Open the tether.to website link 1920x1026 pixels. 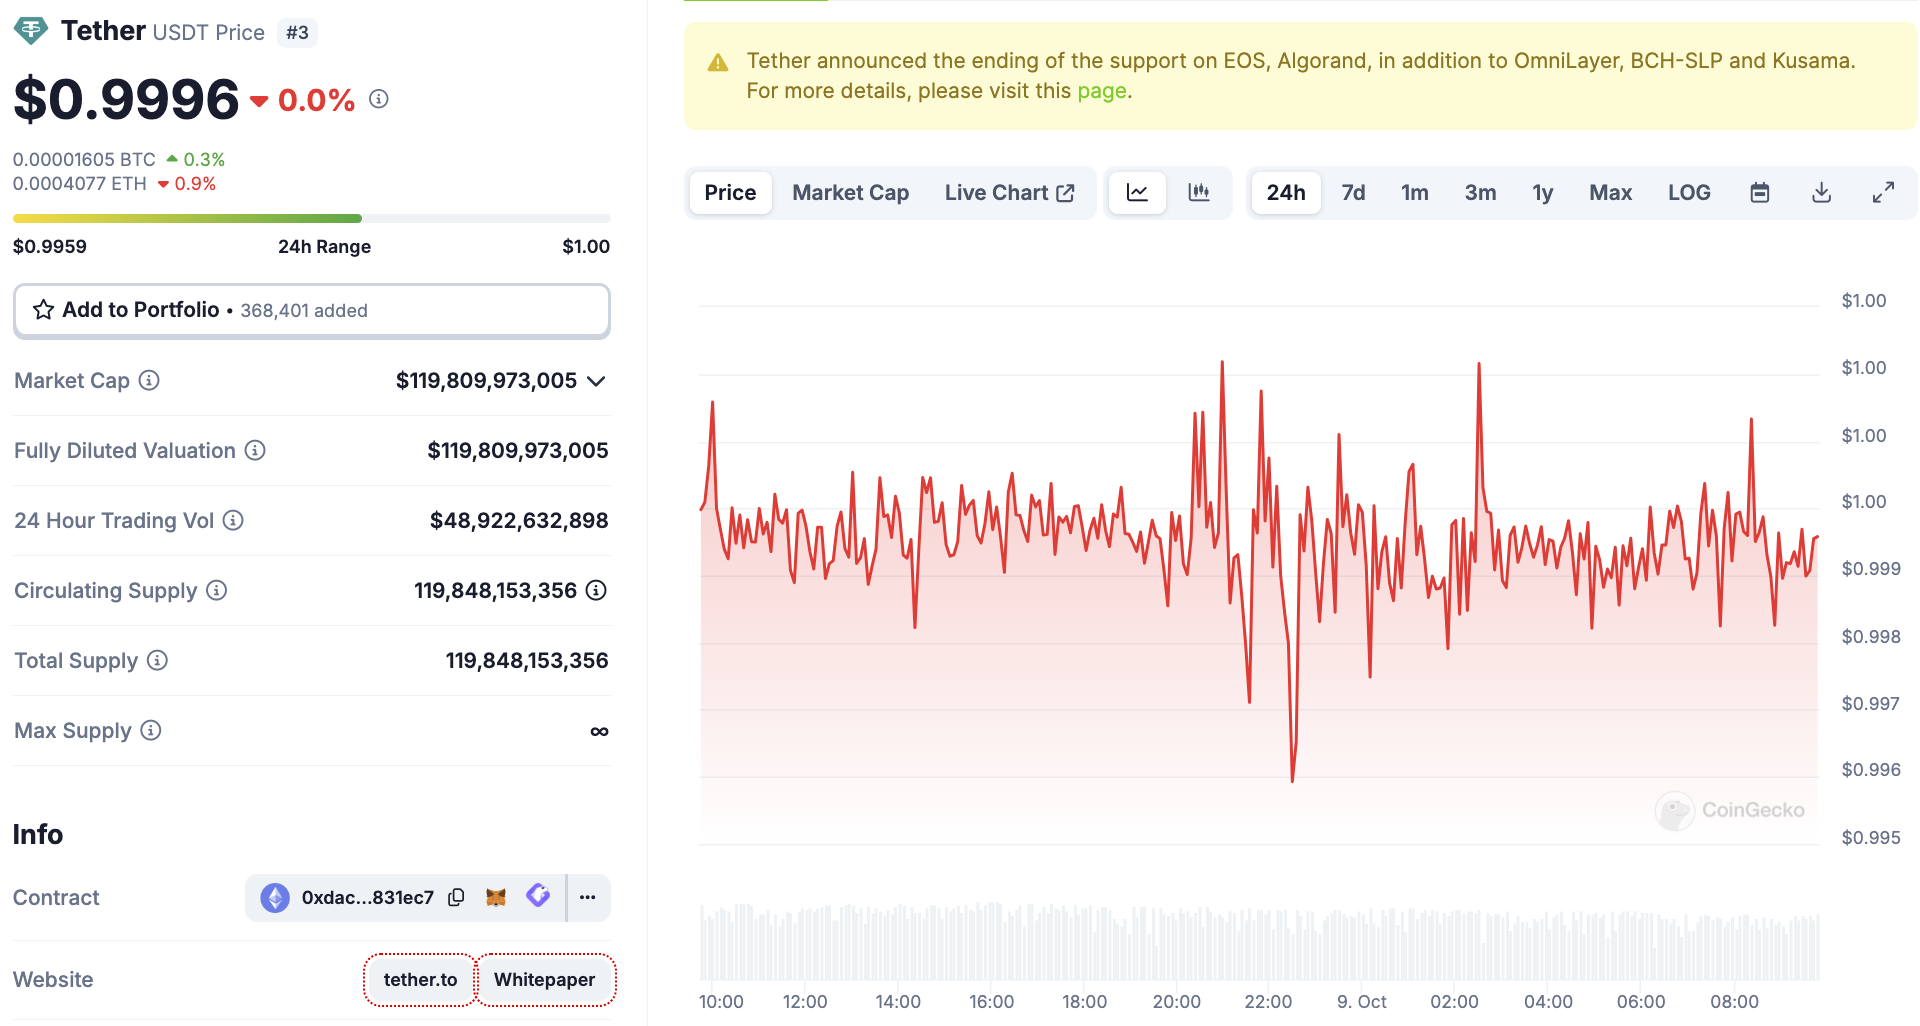click(420, 979)
